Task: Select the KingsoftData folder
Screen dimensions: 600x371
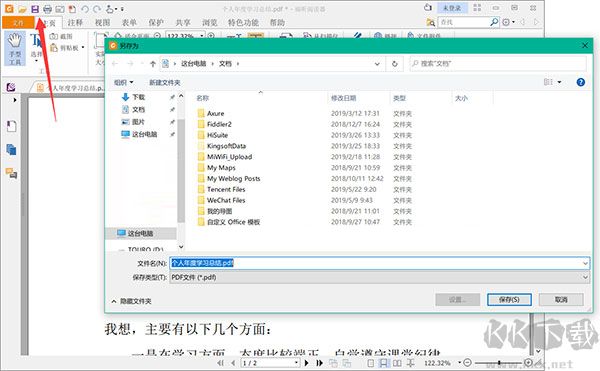Action: [x=226, y=146]
